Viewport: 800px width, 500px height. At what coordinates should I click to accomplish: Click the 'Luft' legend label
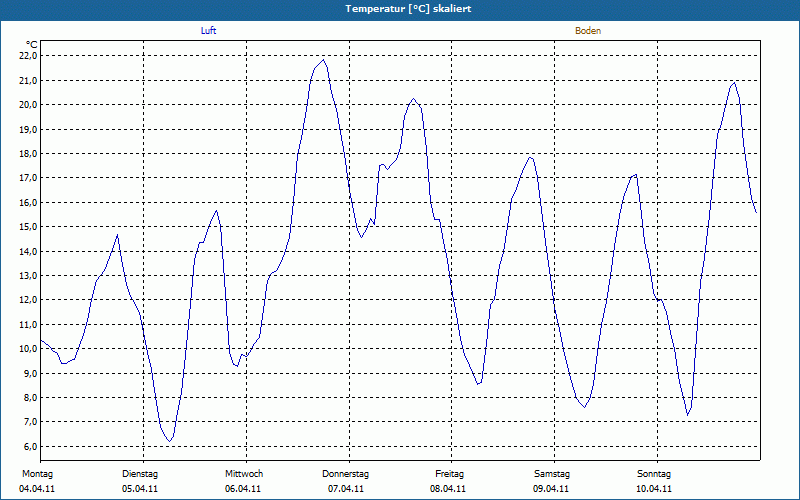click(208, 31)
